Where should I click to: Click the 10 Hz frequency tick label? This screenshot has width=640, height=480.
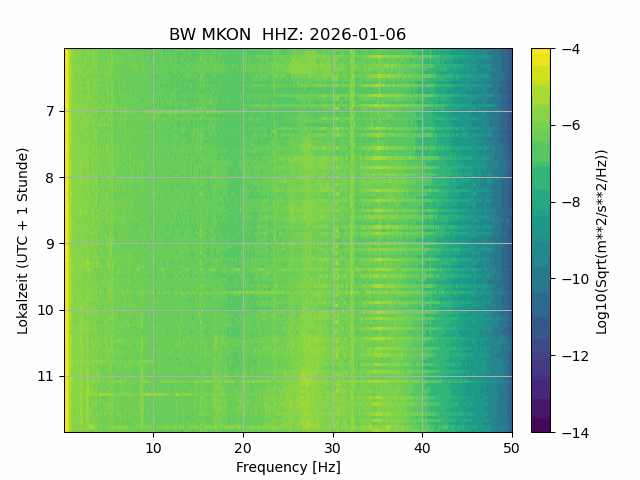tap(153, 449)
